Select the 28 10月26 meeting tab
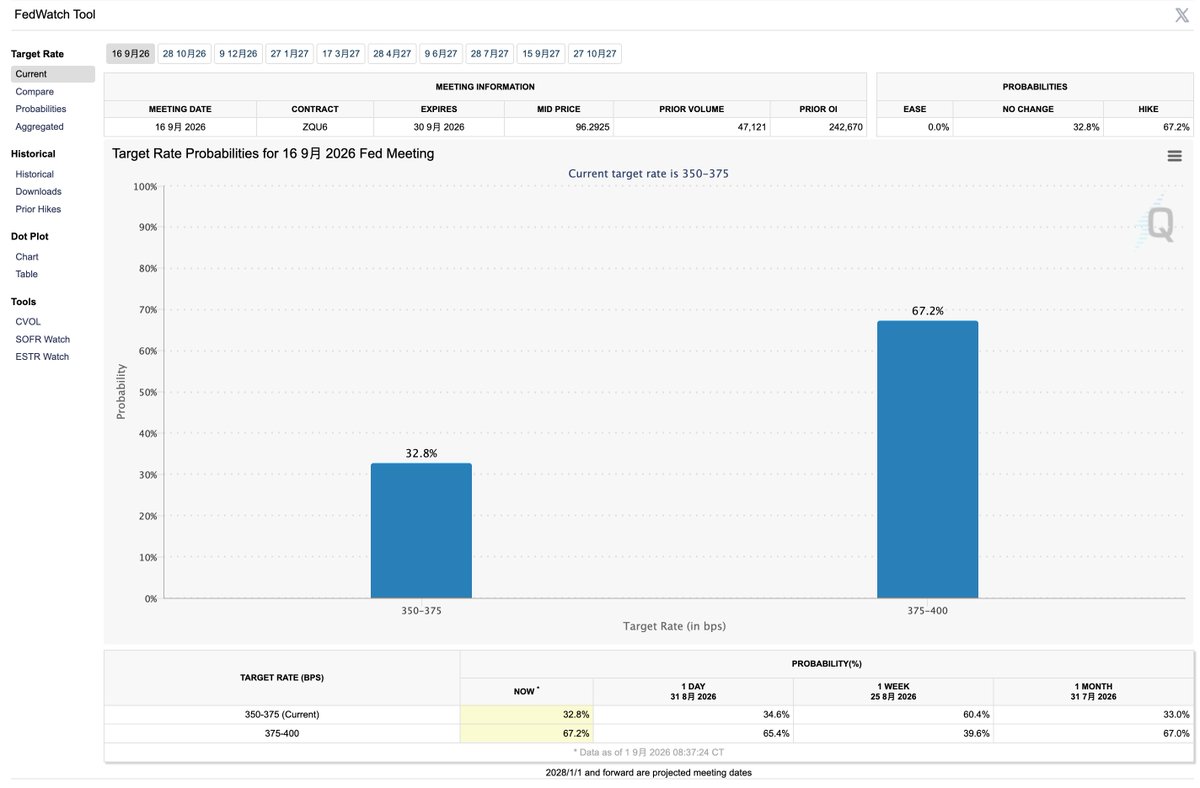The height and width of the screenshot is (788, 1200). pyautogui.click(x=184, y=54)
